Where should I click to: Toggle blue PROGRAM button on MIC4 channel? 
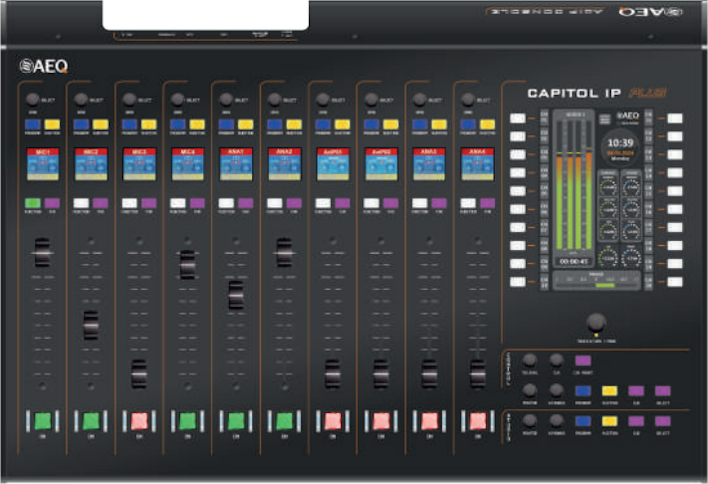tap(177, 125)
